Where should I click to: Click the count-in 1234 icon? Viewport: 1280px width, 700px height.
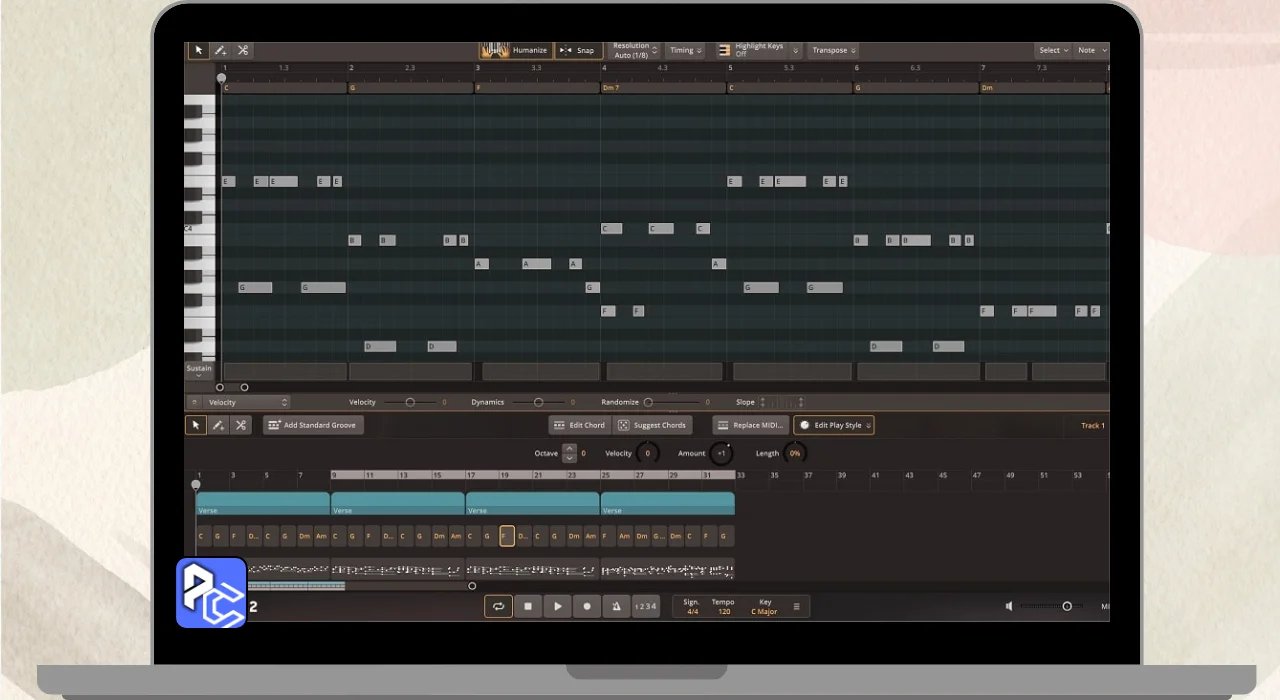point(646,606)
